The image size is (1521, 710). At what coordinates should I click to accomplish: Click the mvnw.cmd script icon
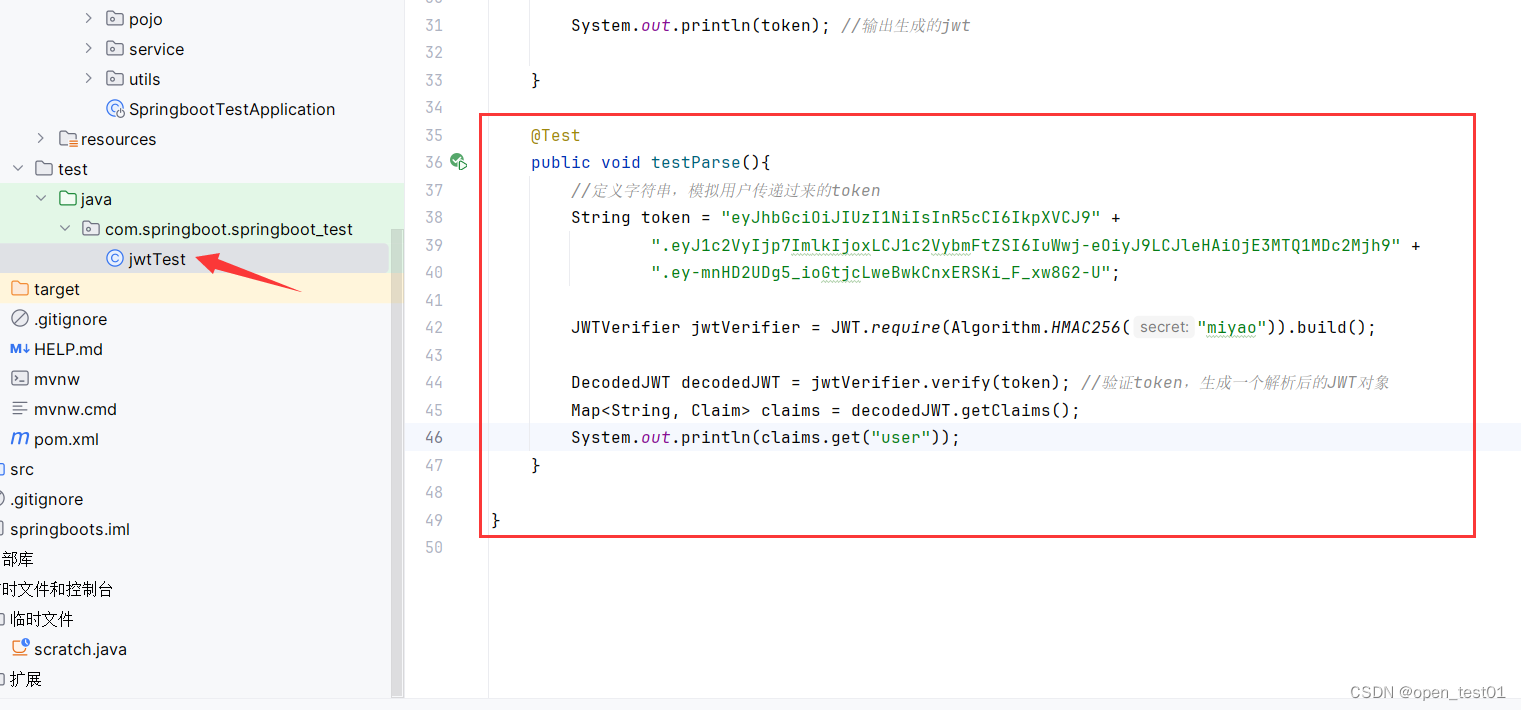(x=19, y=408)
